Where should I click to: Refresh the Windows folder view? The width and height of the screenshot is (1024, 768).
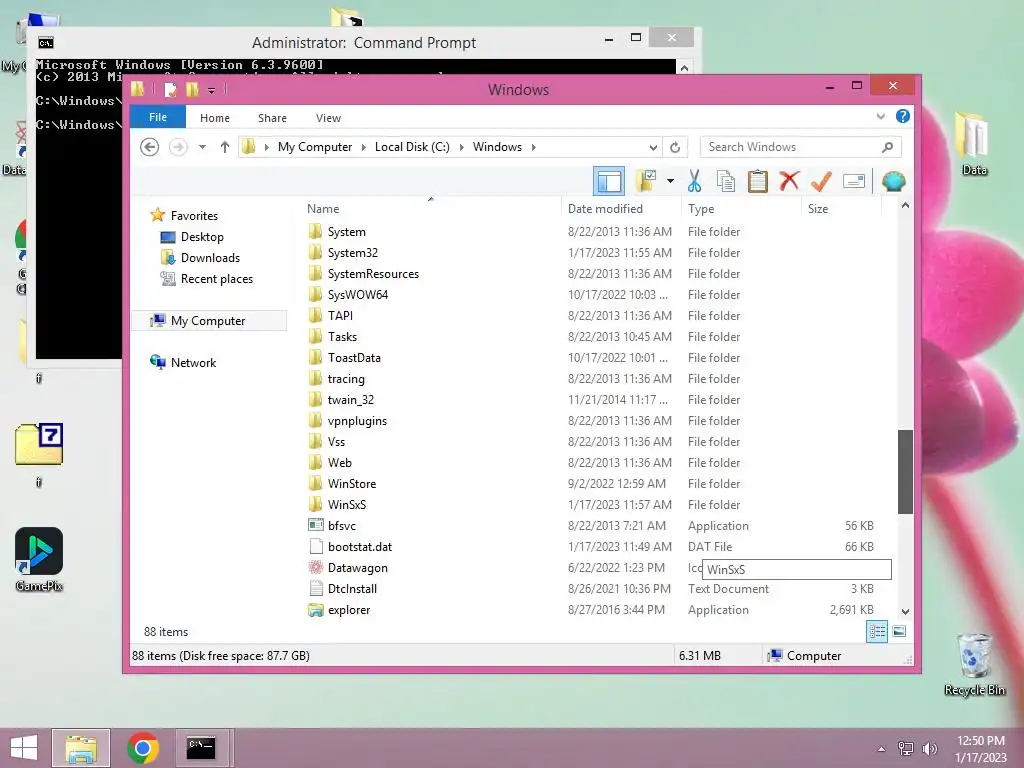[x=675, y=147]
